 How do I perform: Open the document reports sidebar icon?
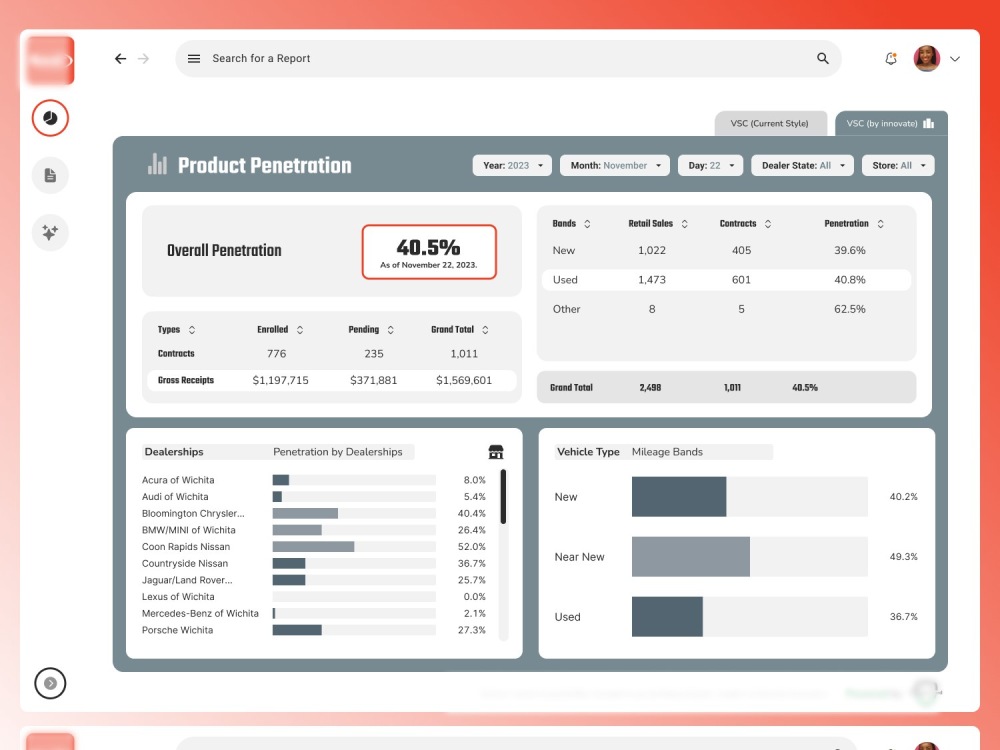coord(50,175)
